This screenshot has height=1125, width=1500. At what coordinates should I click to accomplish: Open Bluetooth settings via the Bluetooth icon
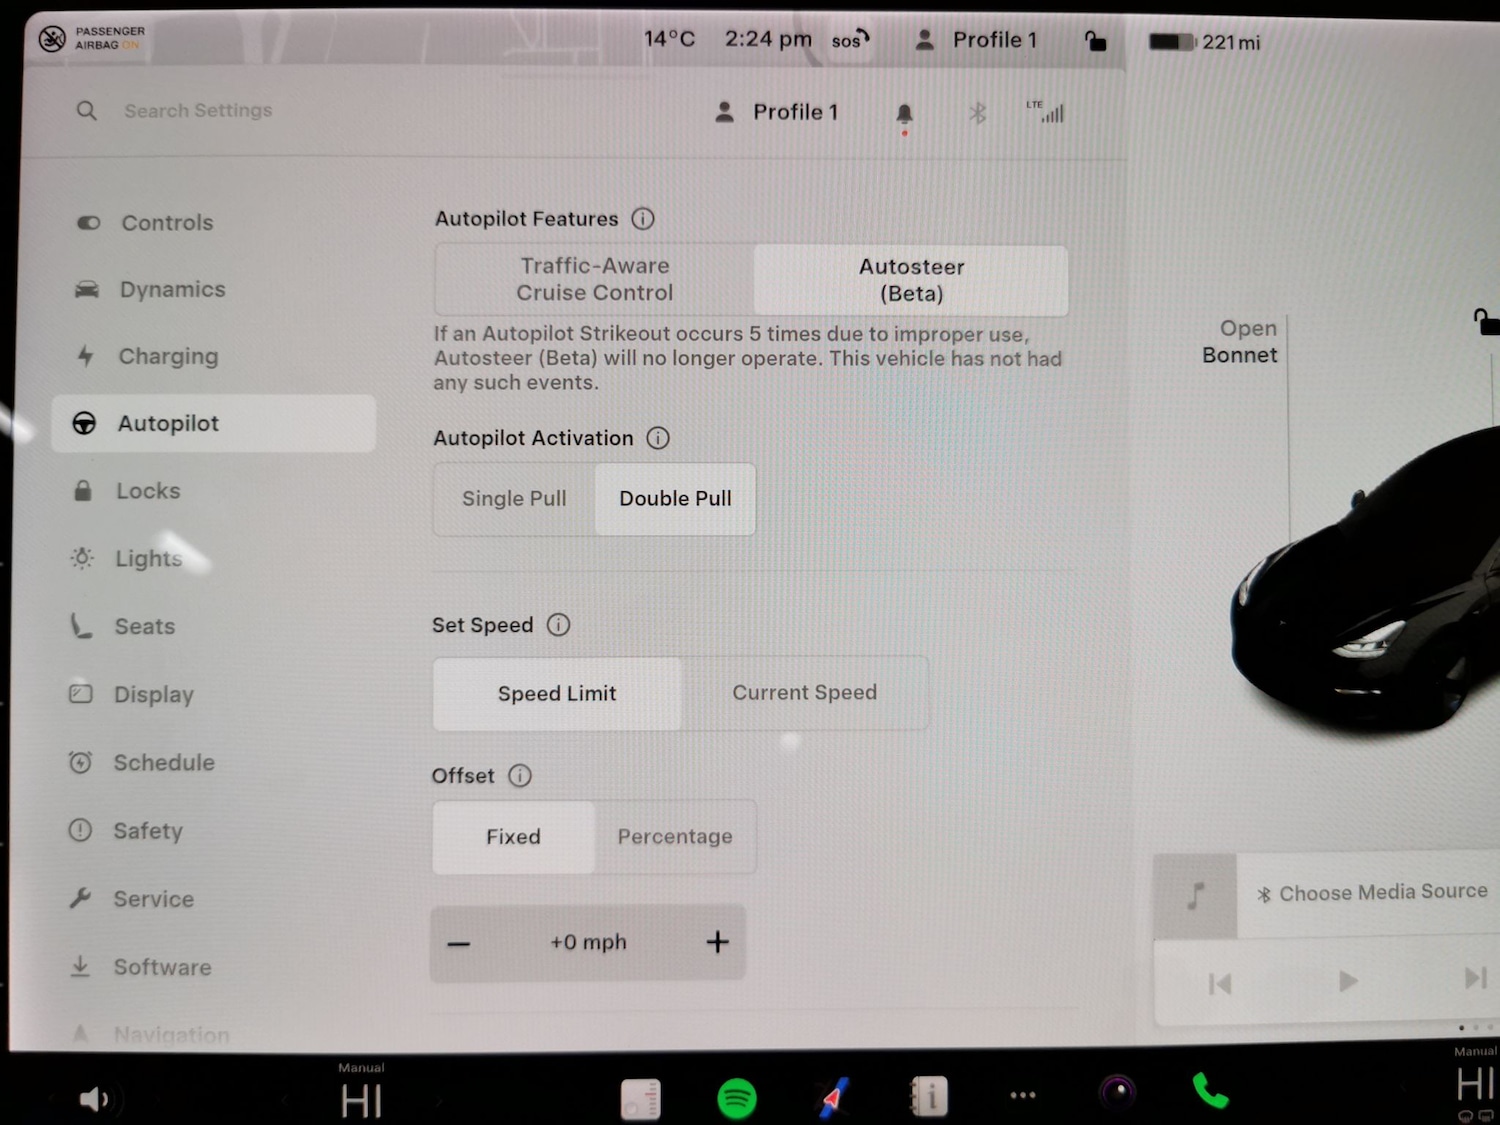tap(977, 112)
